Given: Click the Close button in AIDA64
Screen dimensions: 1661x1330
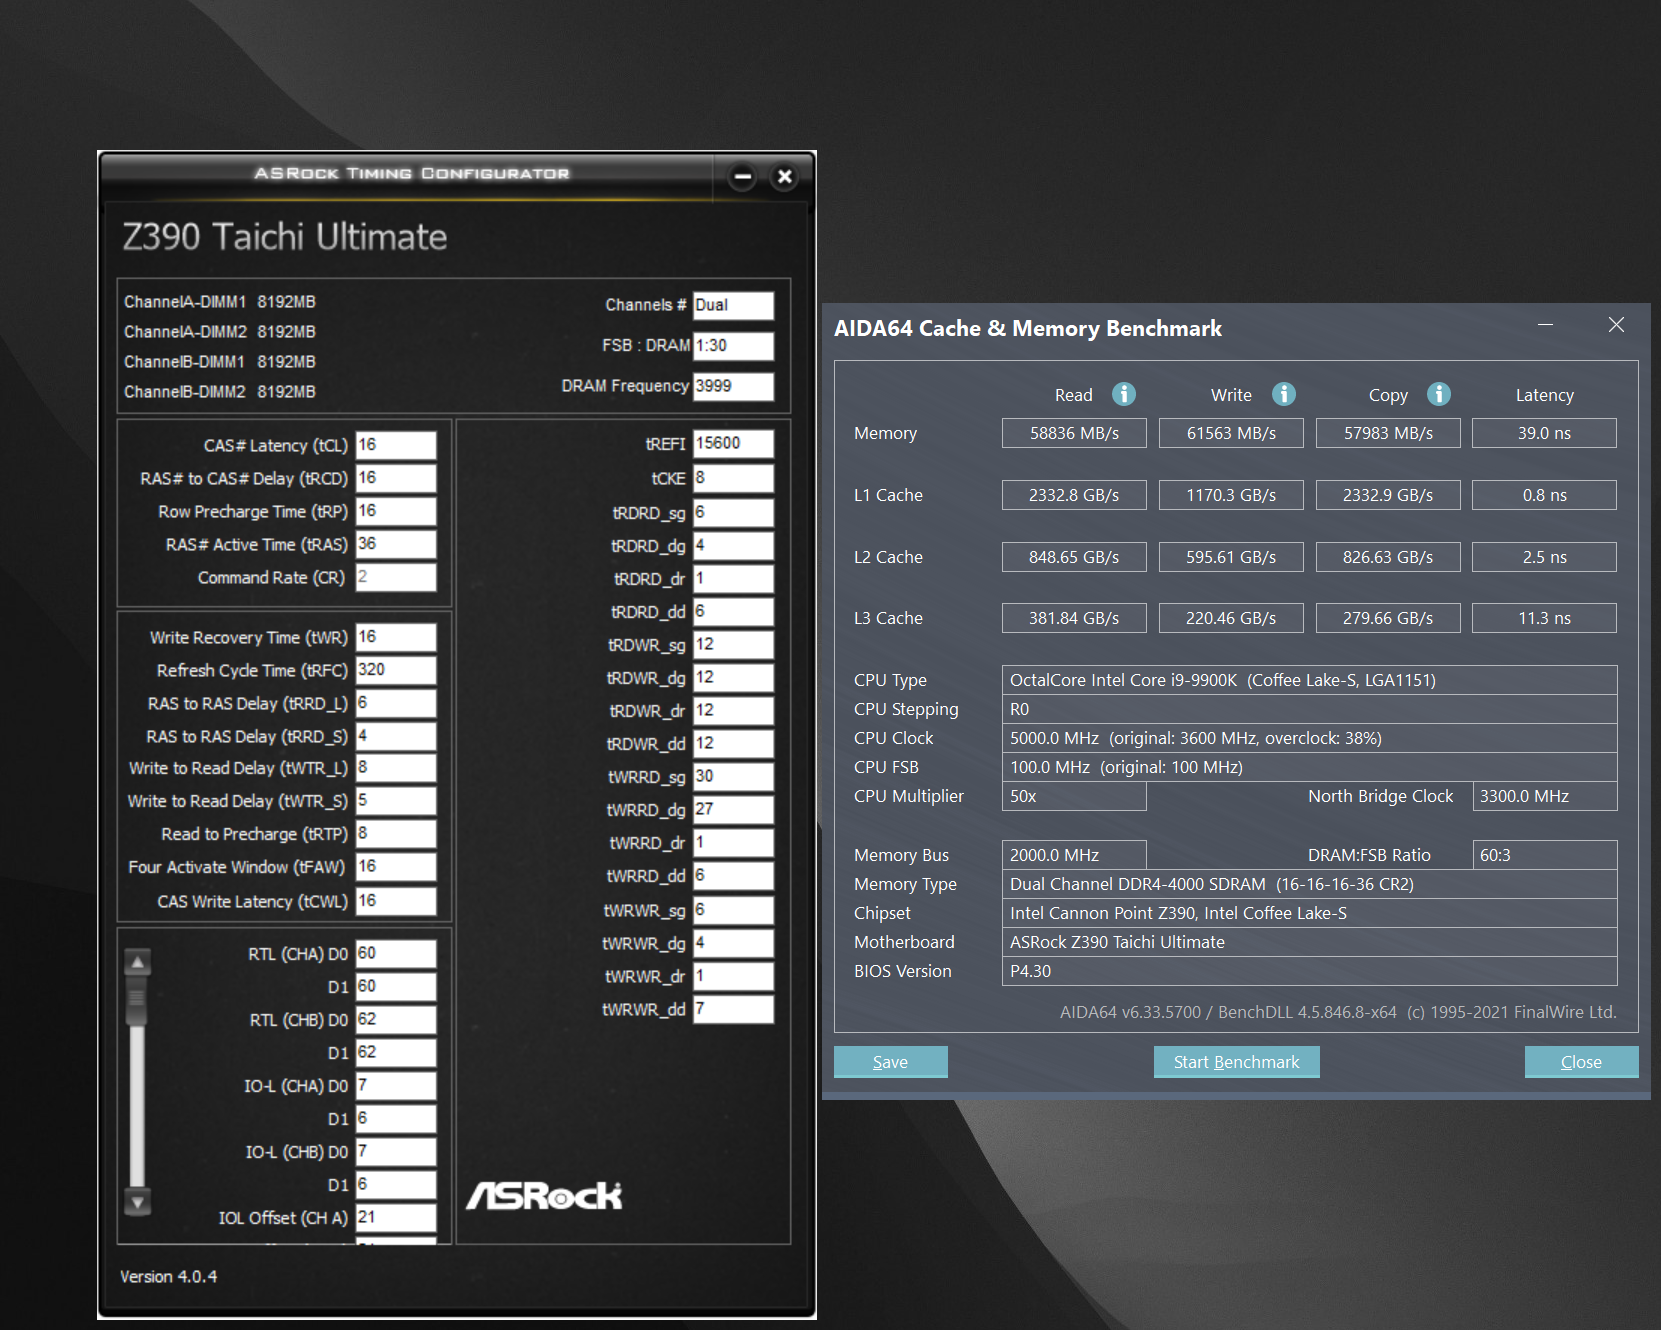Looking at the screenshot, I should [x=1581, y=1062].
